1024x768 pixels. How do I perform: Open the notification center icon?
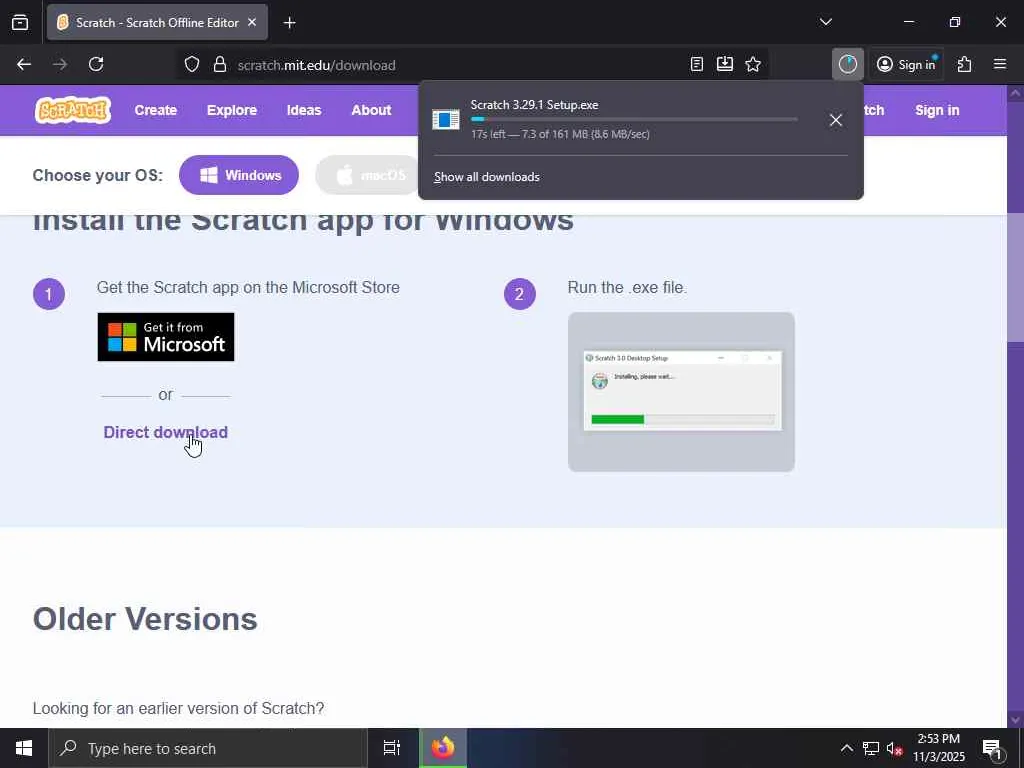[993, 748]
